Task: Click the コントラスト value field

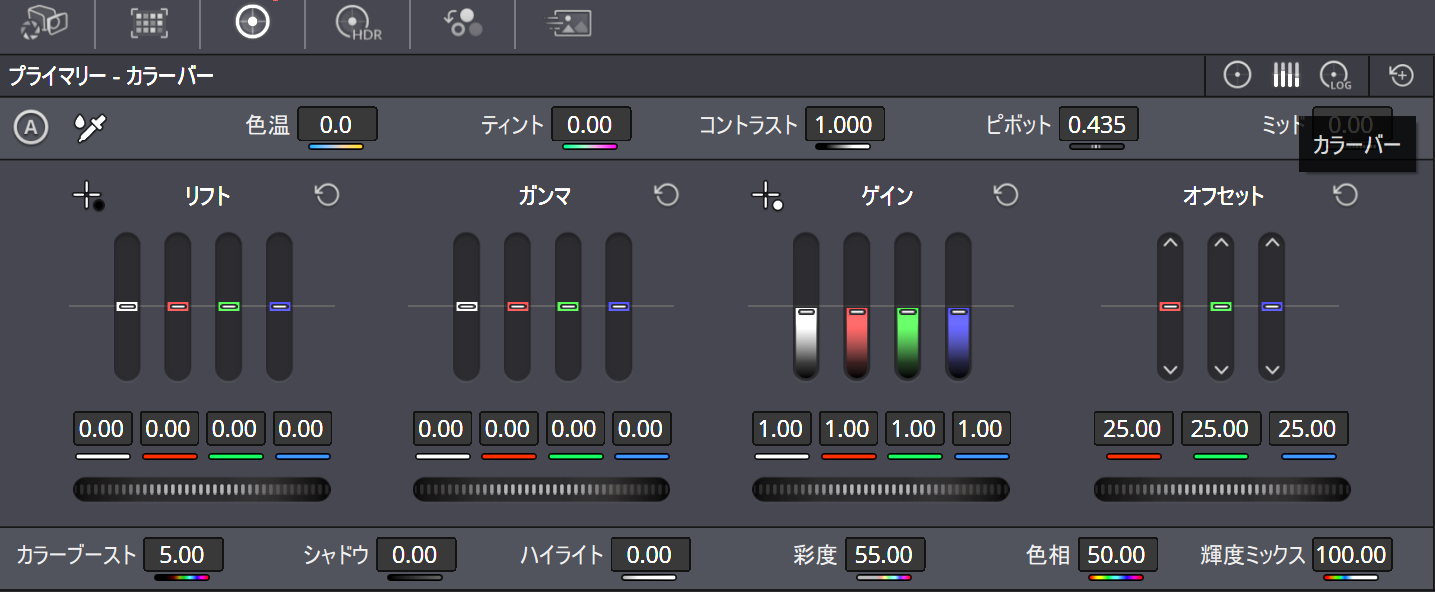Action: (844, 125)
